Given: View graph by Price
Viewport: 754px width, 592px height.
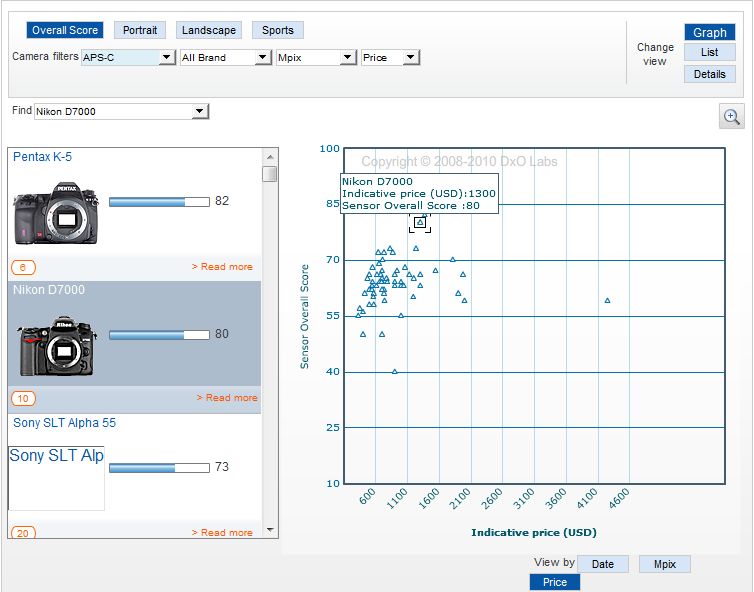Looking at the screenshot, I should pyautogui.click(x=555, y=582).
